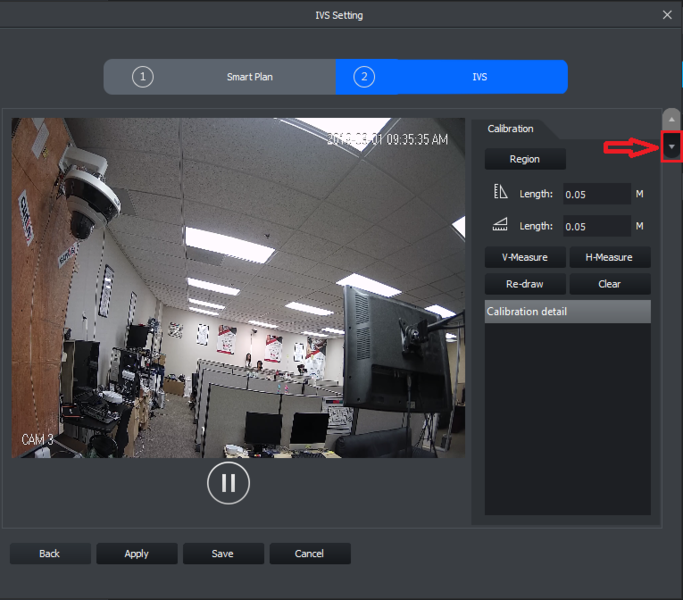Screen dimensions: 683x600
Task: Click the horizontal length ruler icon
Action: pyautogui.click(x=502, y=226)
